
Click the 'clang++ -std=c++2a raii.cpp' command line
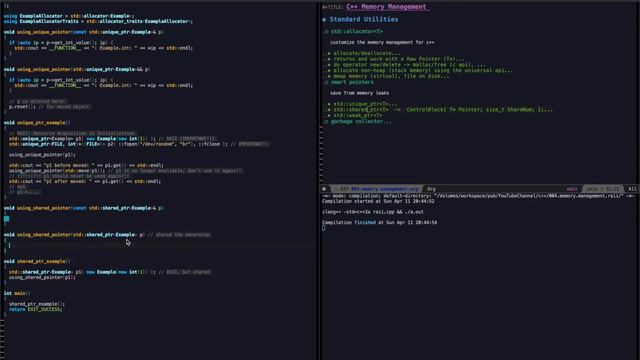click(x=373, y=212)
